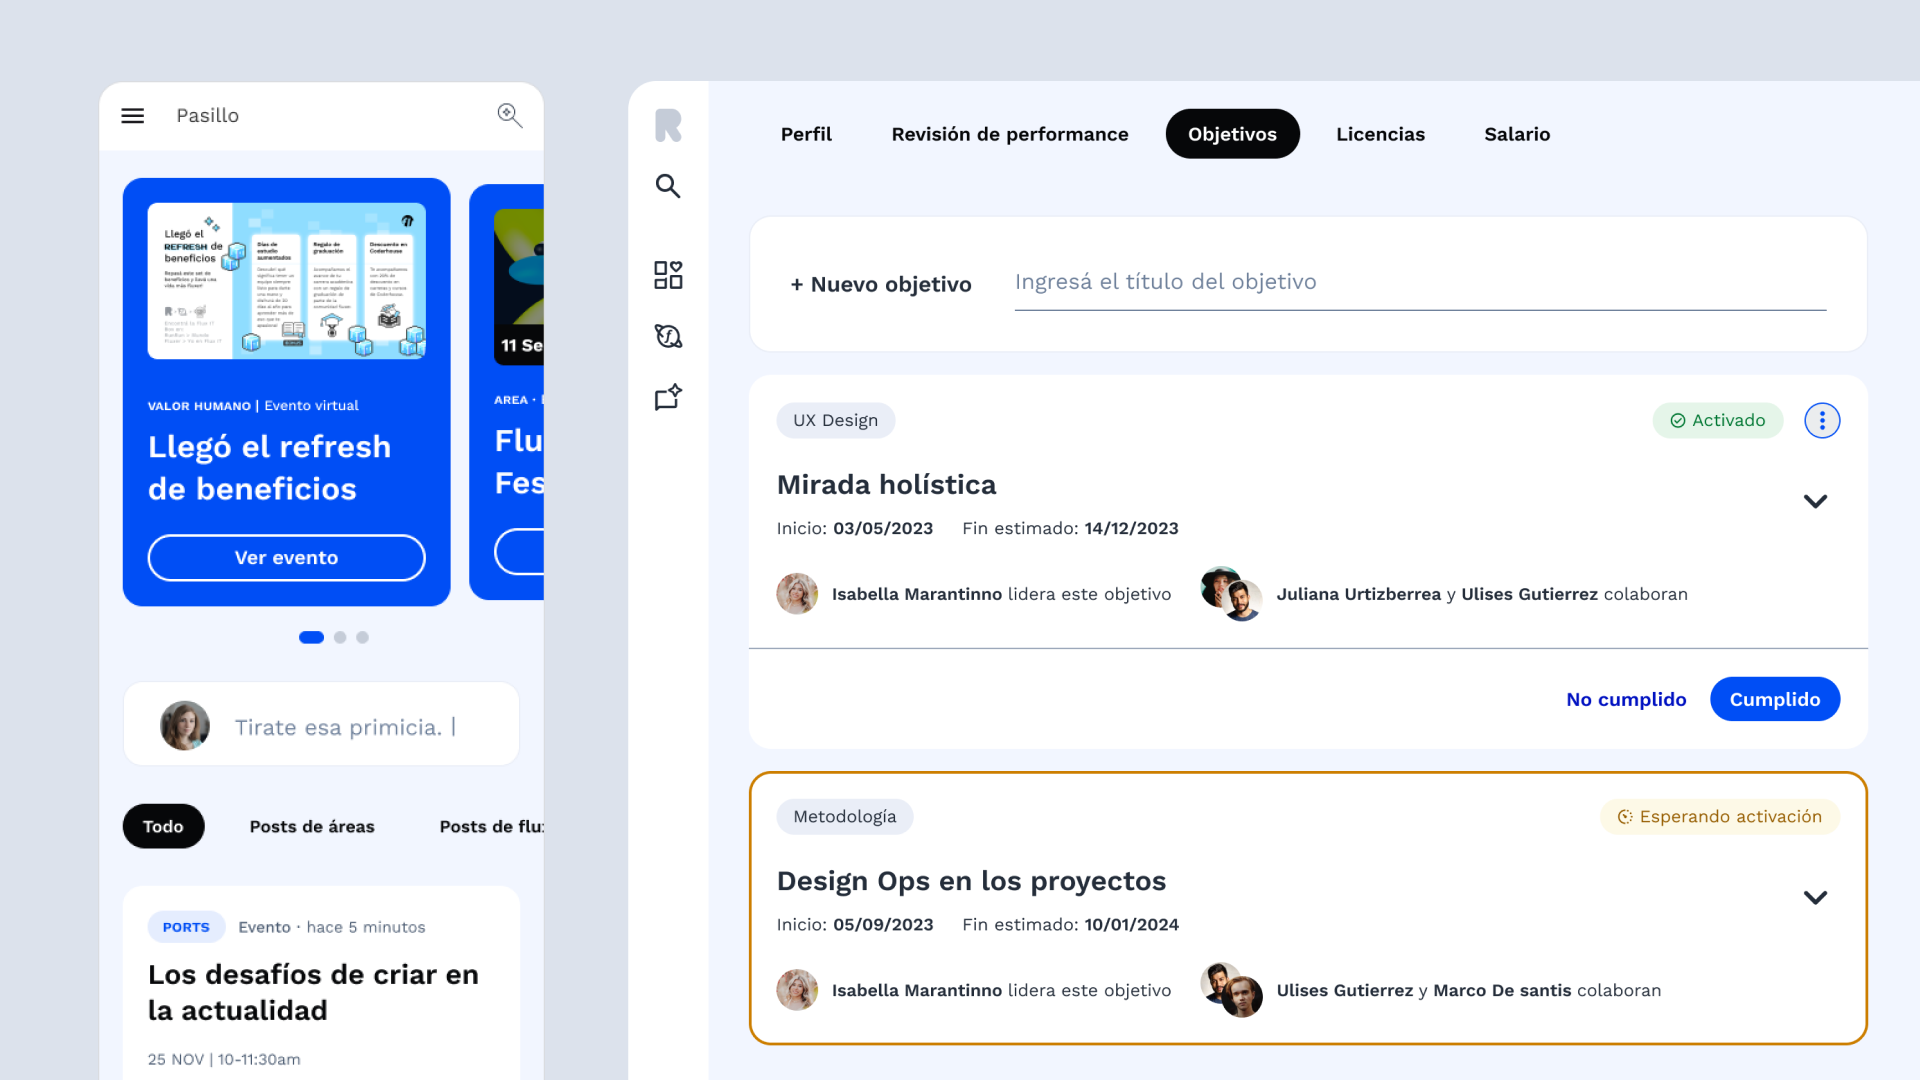1920x1080 pixels.
Task: Click the search icon in Pasillo header
Action: 510,116
